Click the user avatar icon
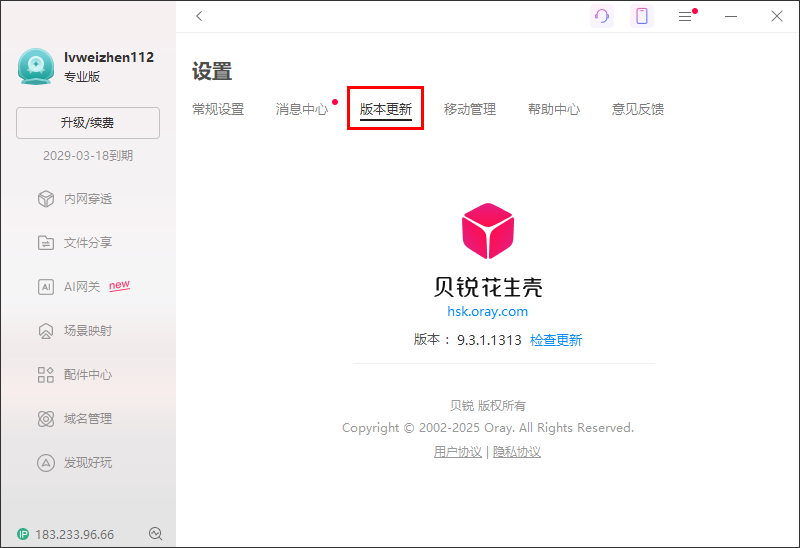The height and width of the screenshot is (548, 800). point(36,66)
